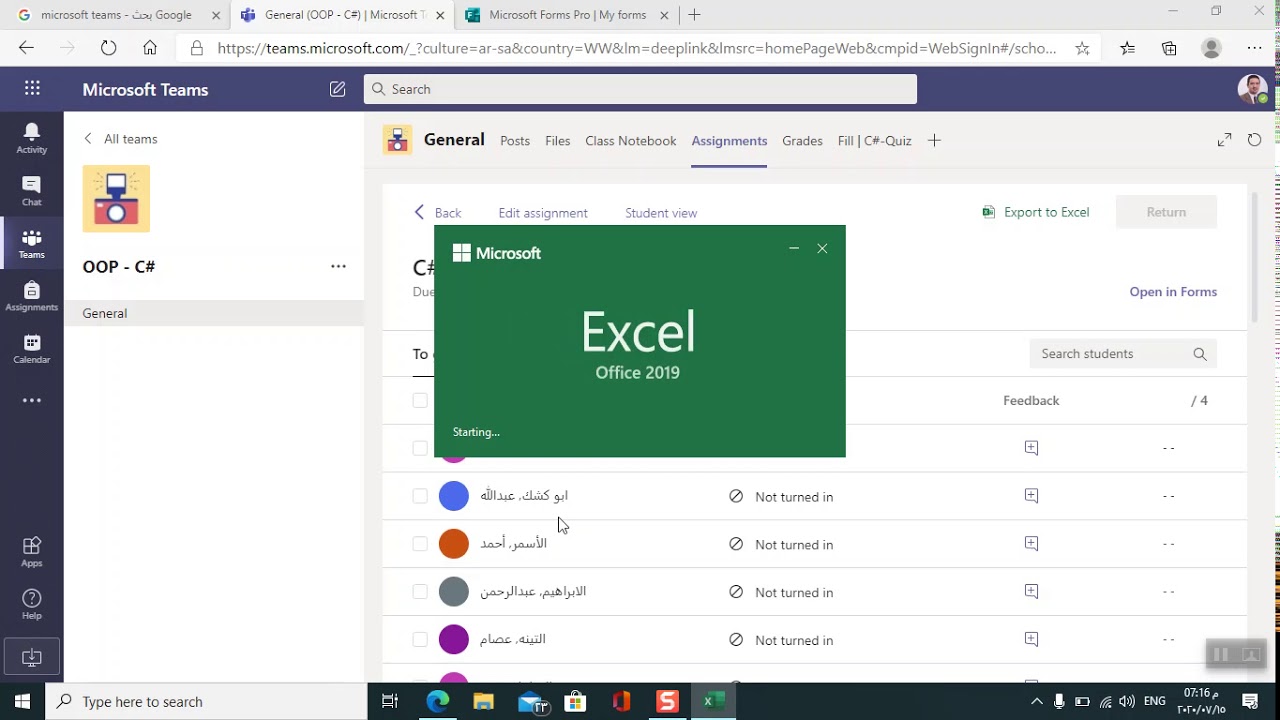Open Chat in the Teams sidebar
This screenshot has width=1280, height=720.
pyautogui.click(x=31, y=191)
